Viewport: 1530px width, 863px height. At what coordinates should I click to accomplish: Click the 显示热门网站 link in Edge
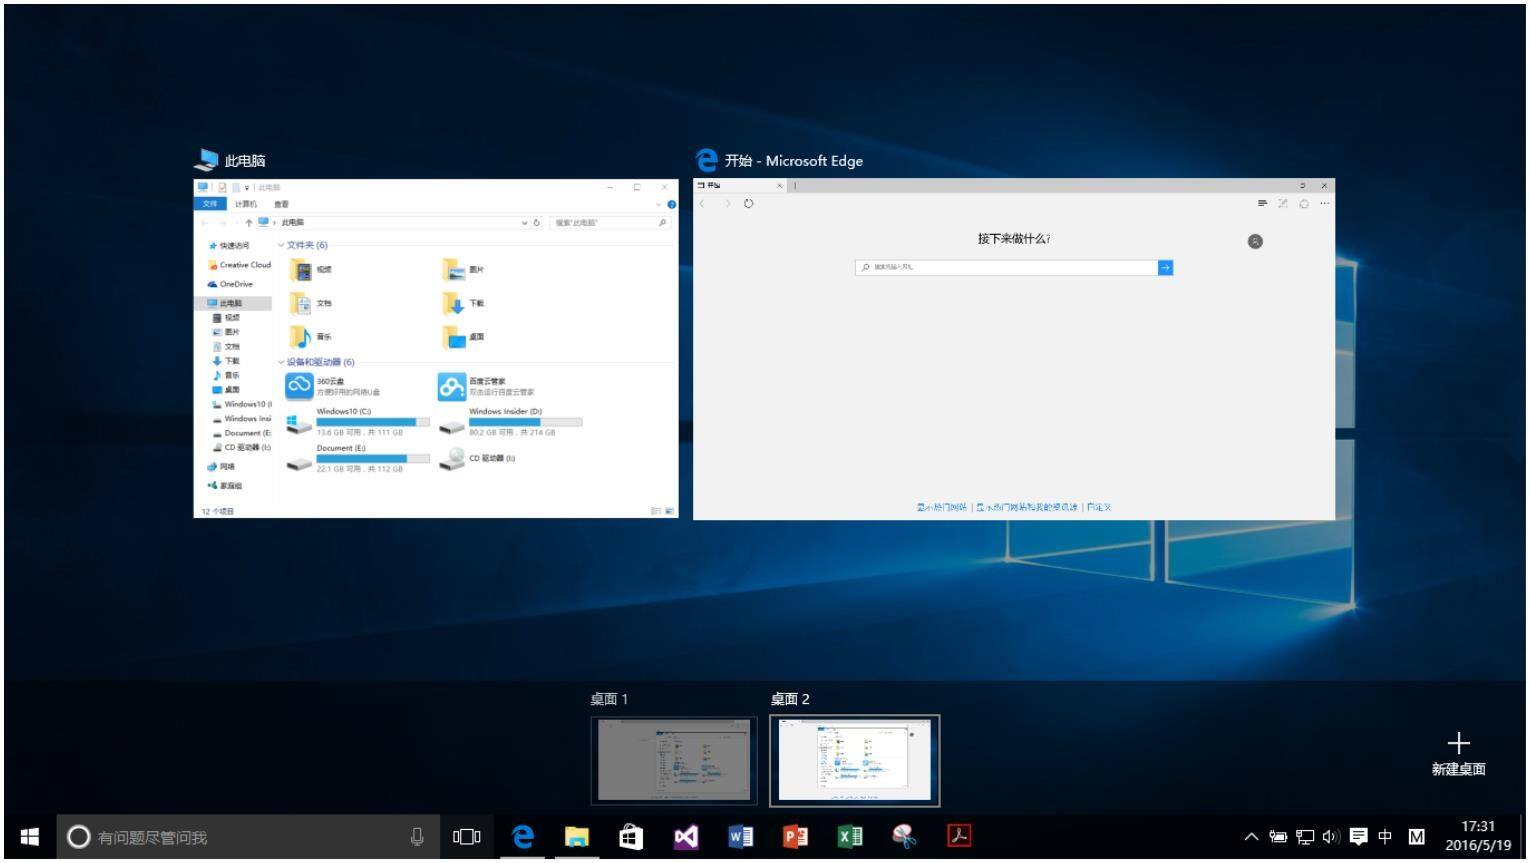pos(942,507)
